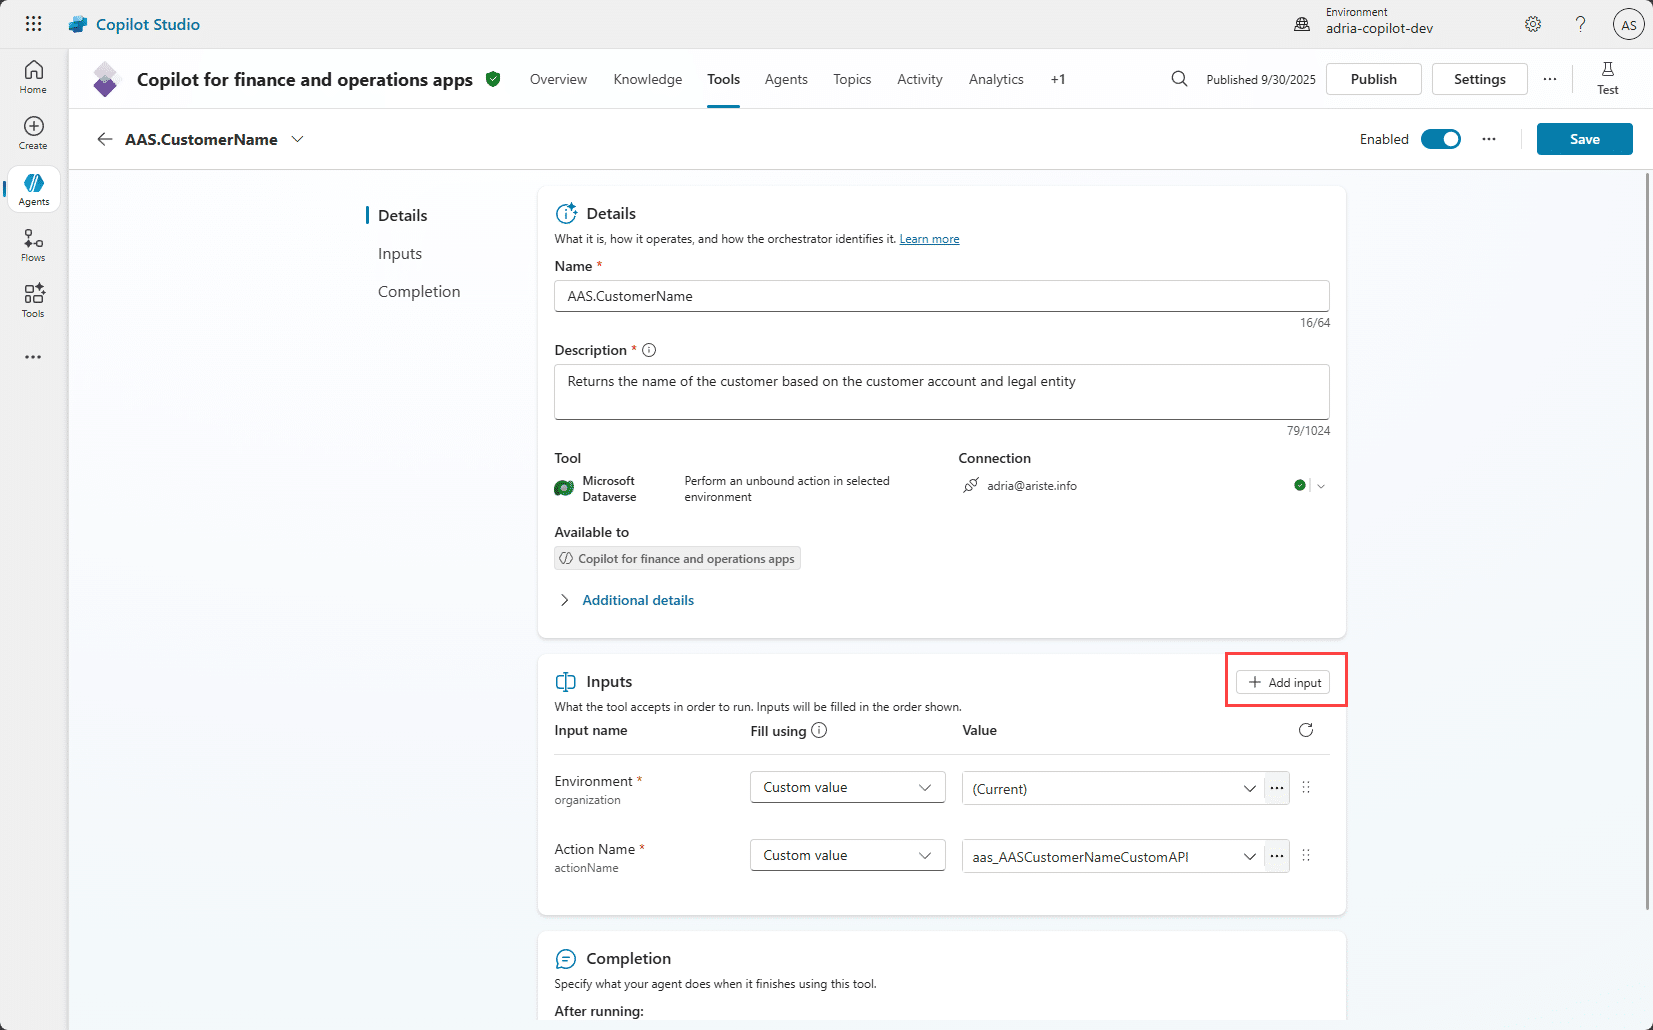Screen dimensions: 1653x1030
Task: Open the Test panel flask icon
Action: click(x=1607, y=77)
